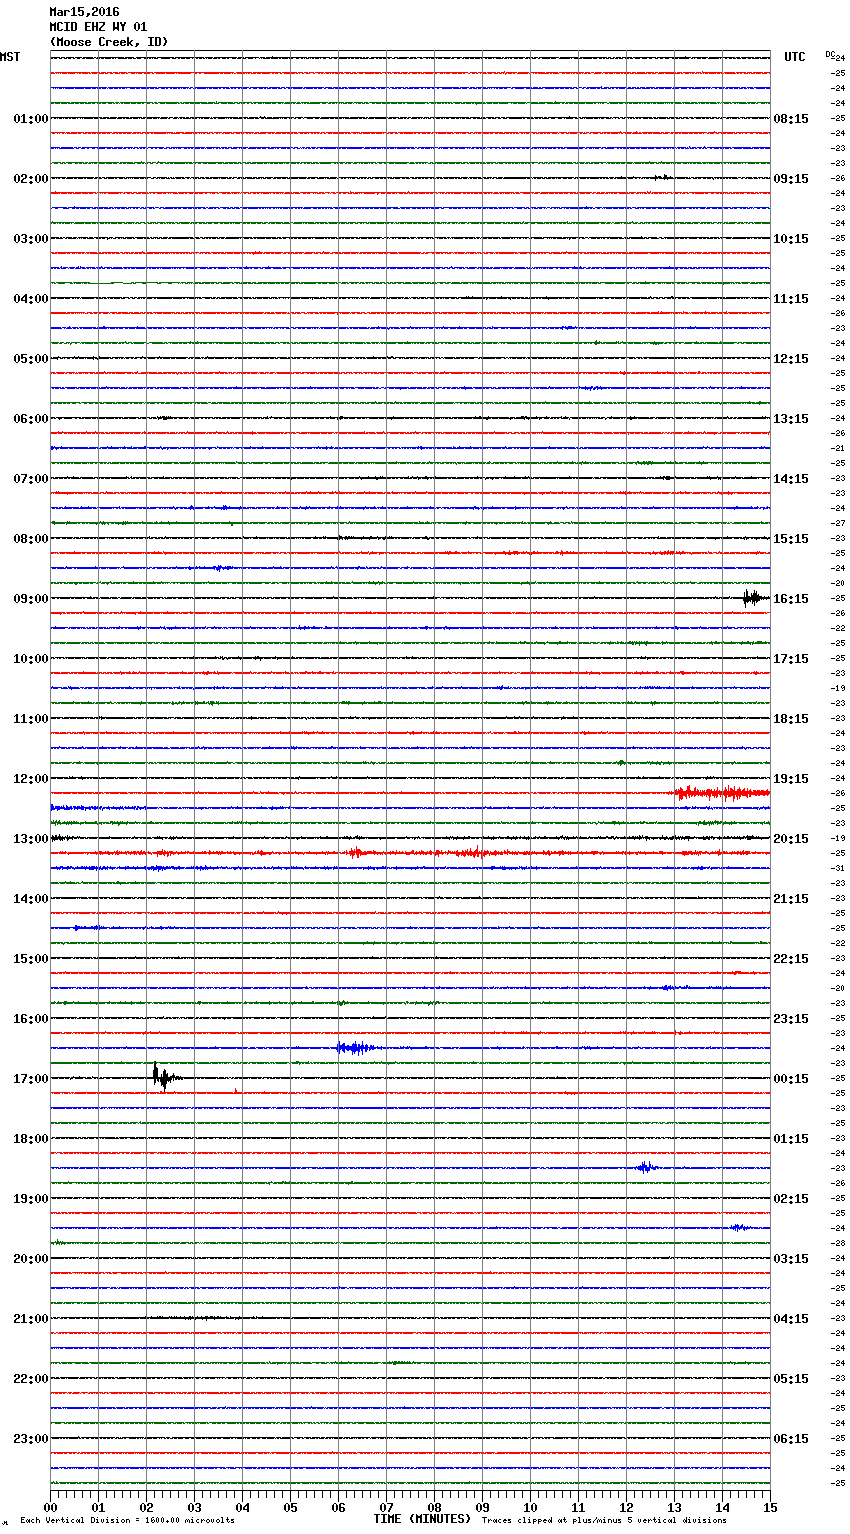Image resolution: width=850 pixels, height=1534 pixels.
Task: Click the 06:00 MST time label
Action: point(31,419)
